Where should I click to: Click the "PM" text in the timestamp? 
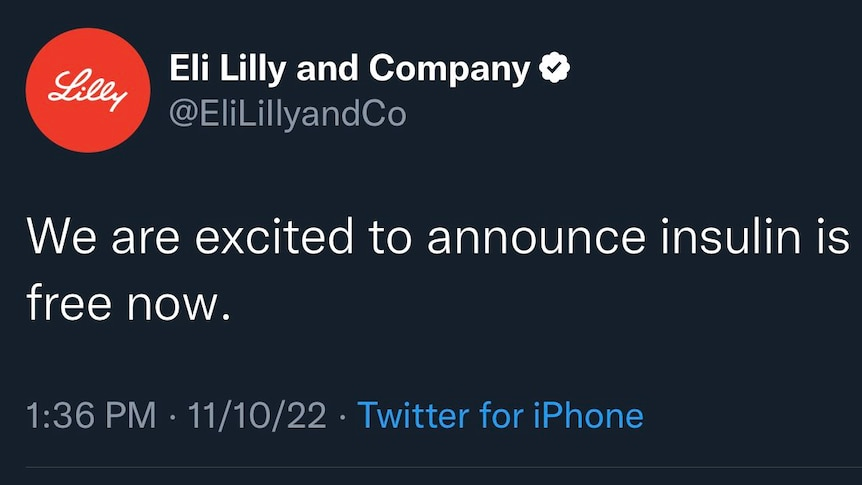130,415
